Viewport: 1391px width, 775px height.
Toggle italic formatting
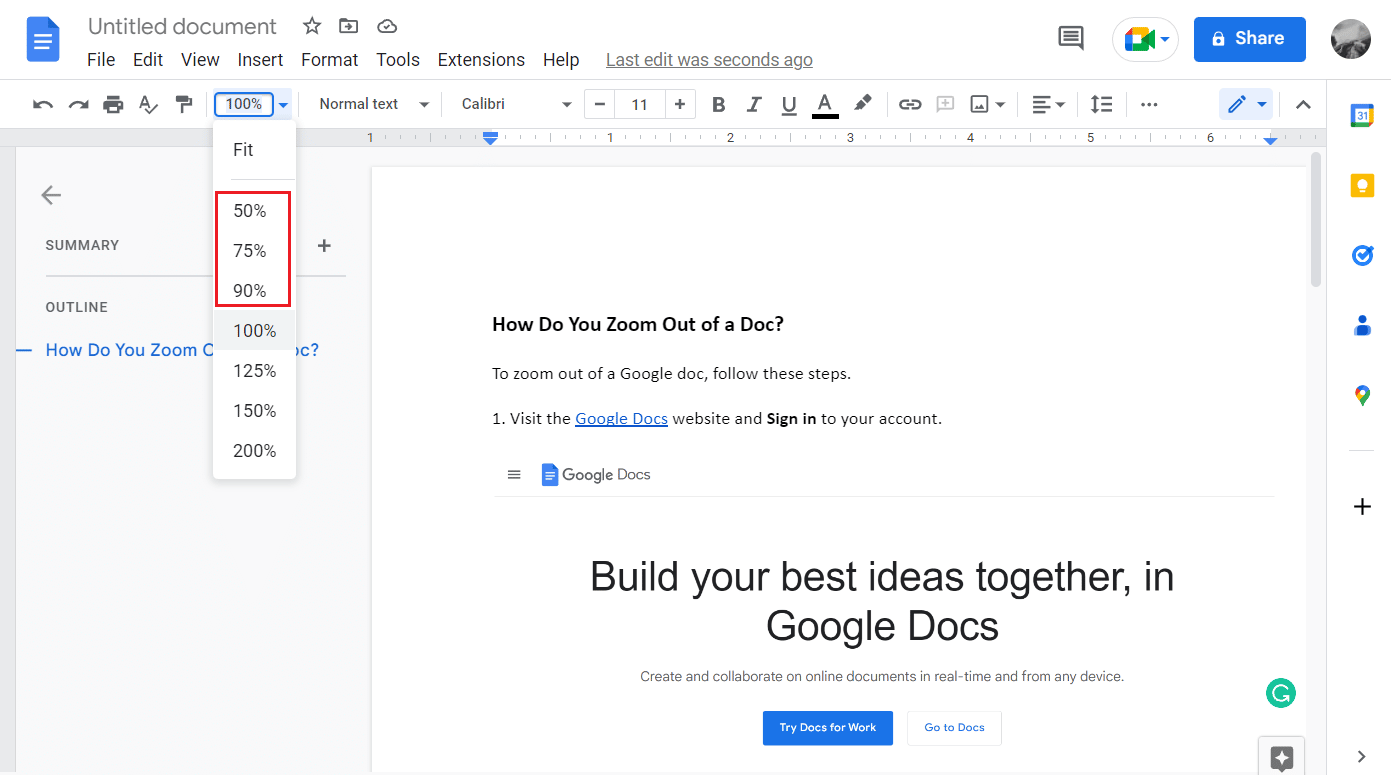point(754,104)
